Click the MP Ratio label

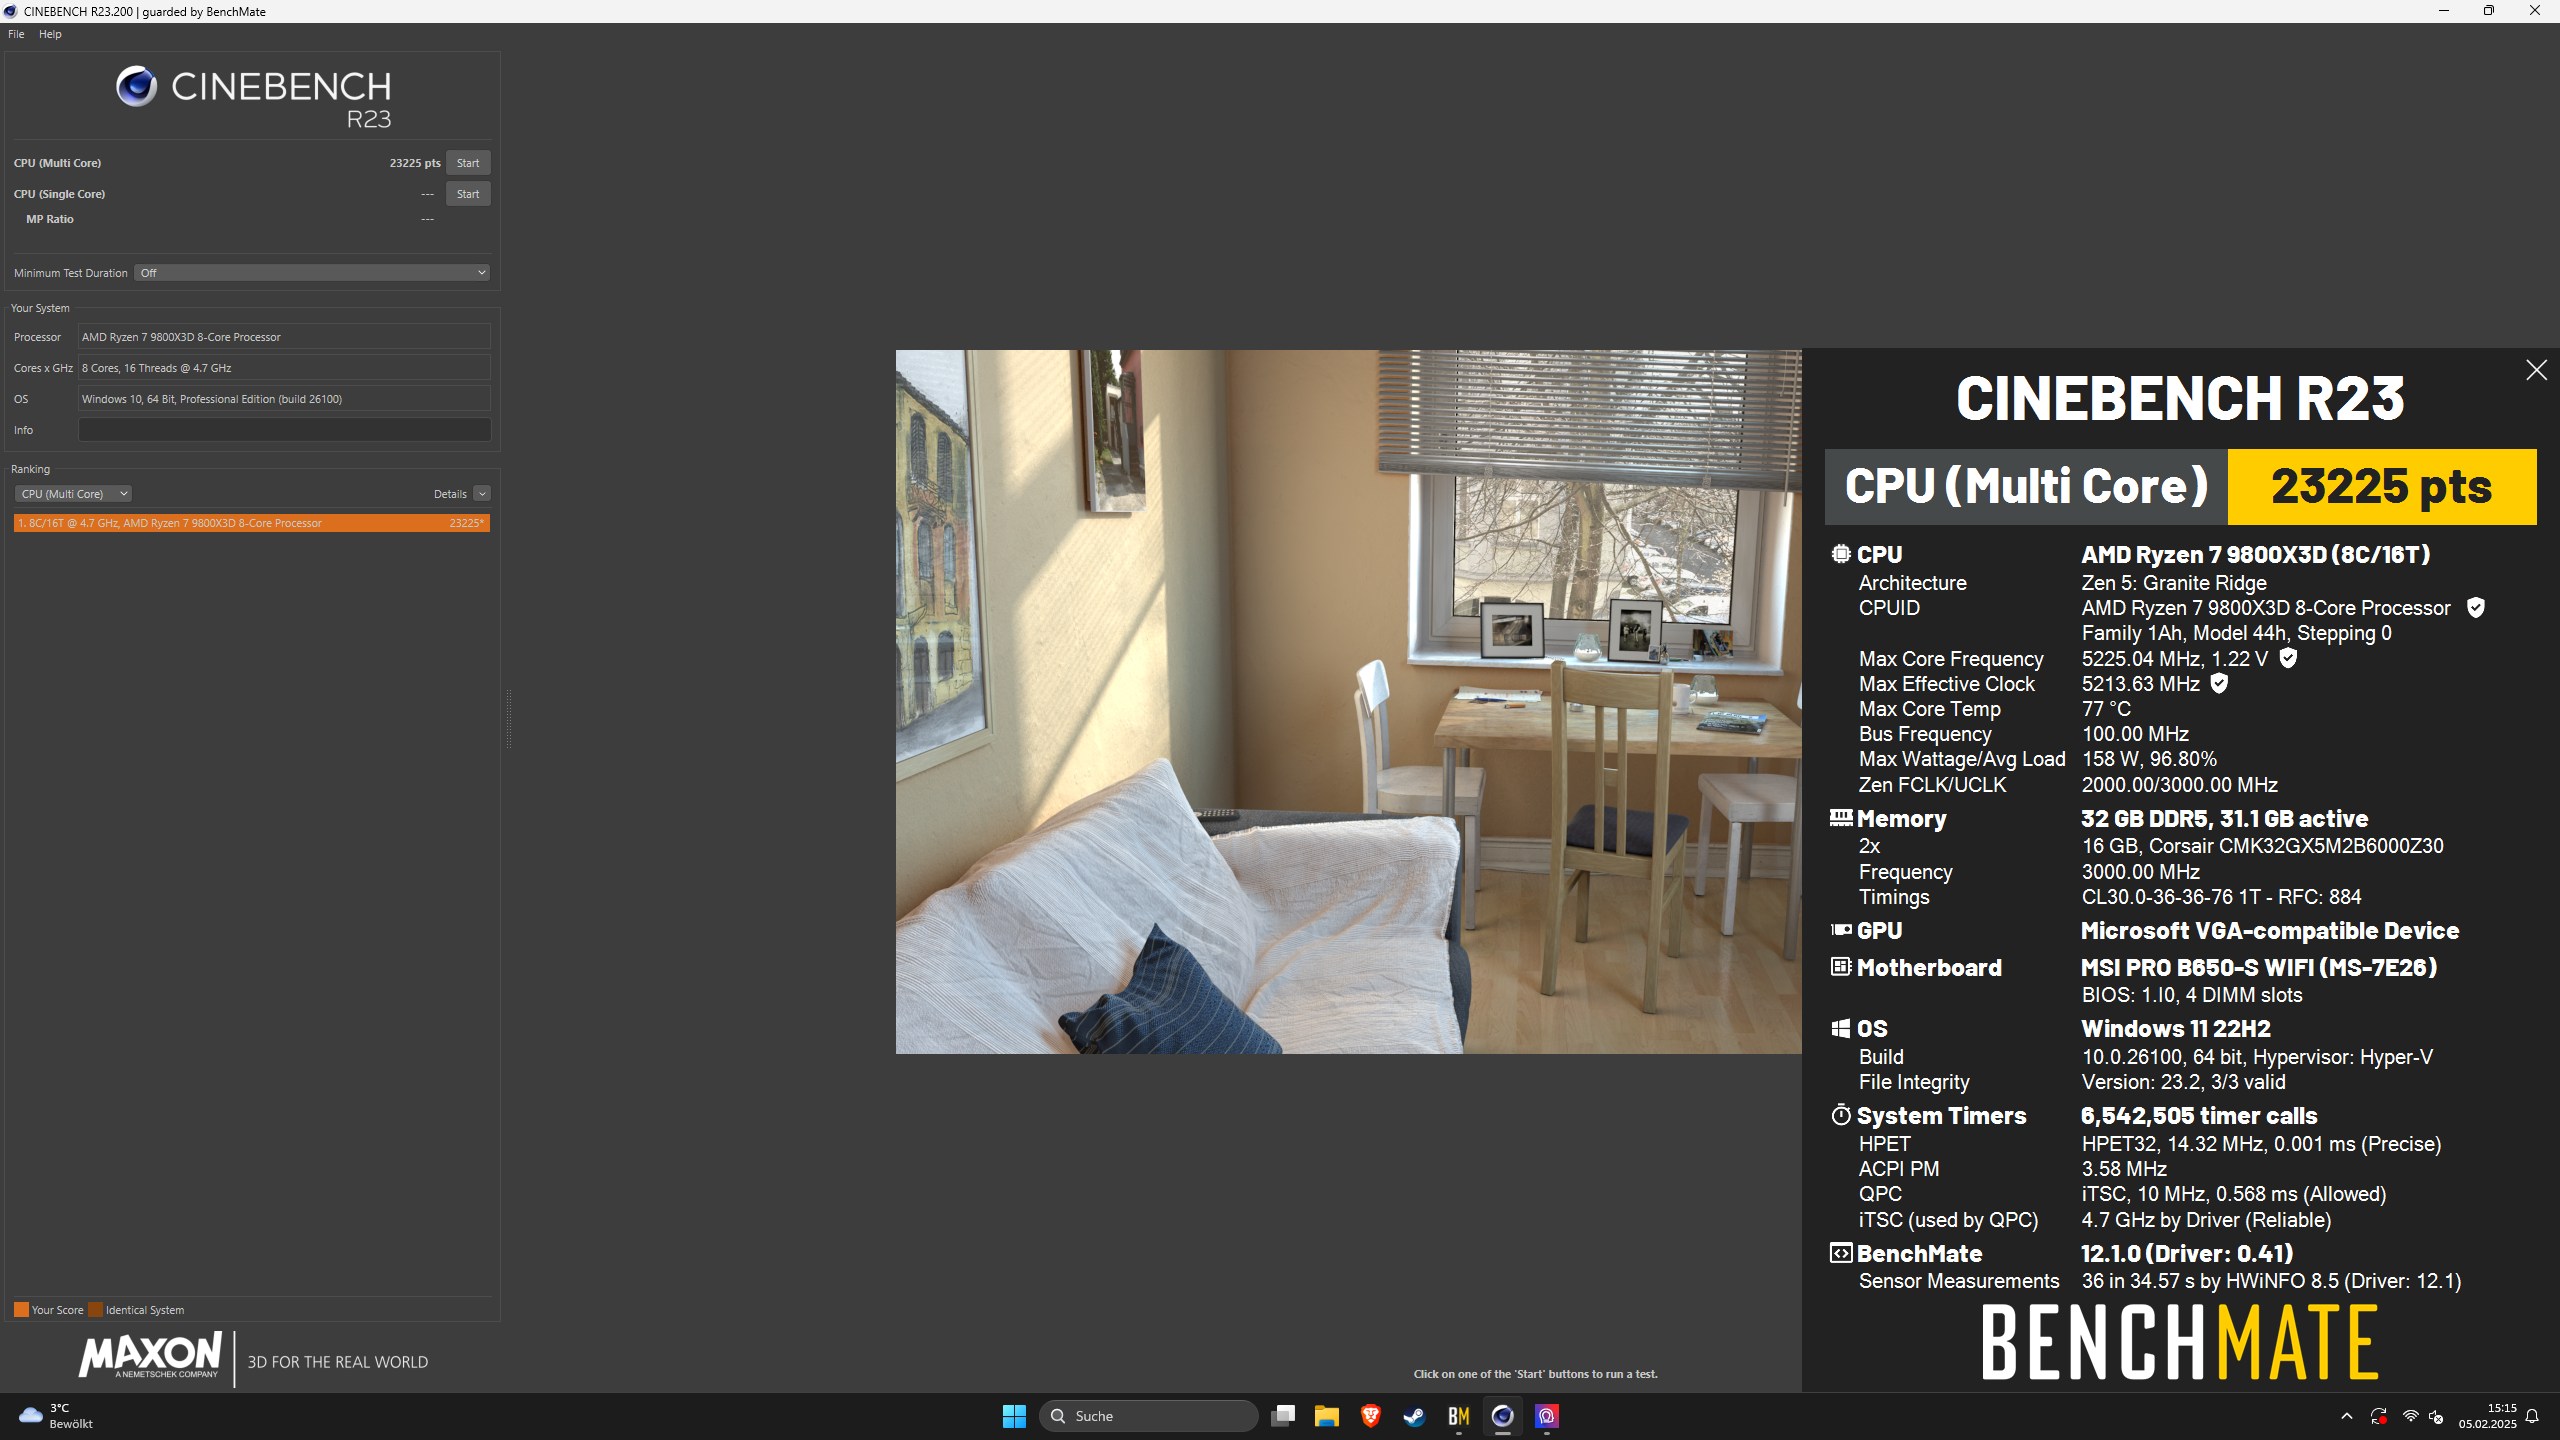coord(50,219)
